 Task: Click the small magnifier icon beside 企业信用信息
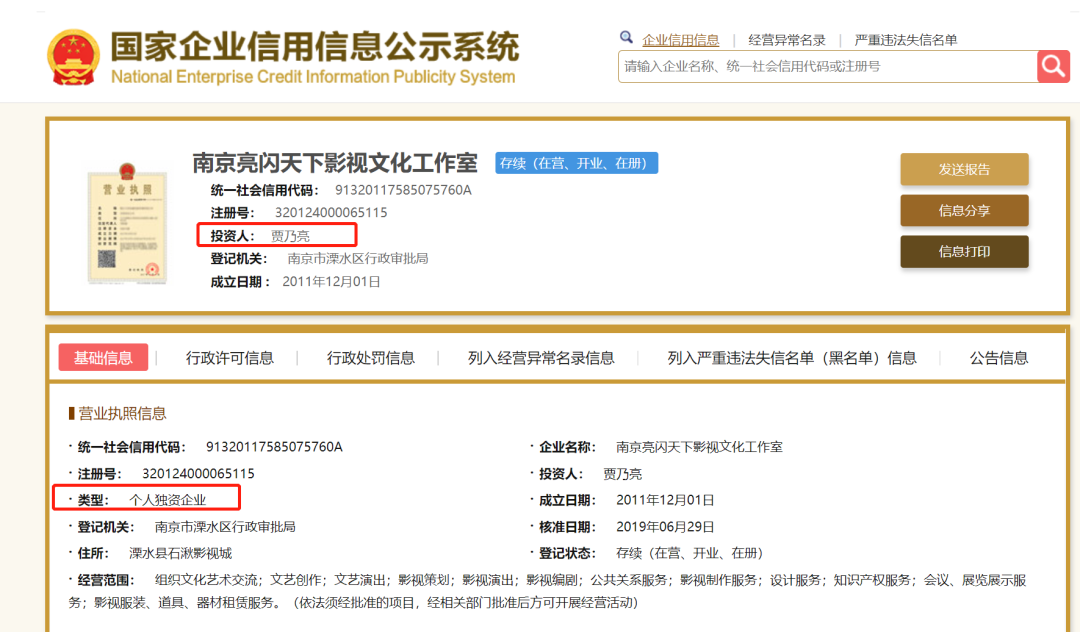(x=625, y=37)
